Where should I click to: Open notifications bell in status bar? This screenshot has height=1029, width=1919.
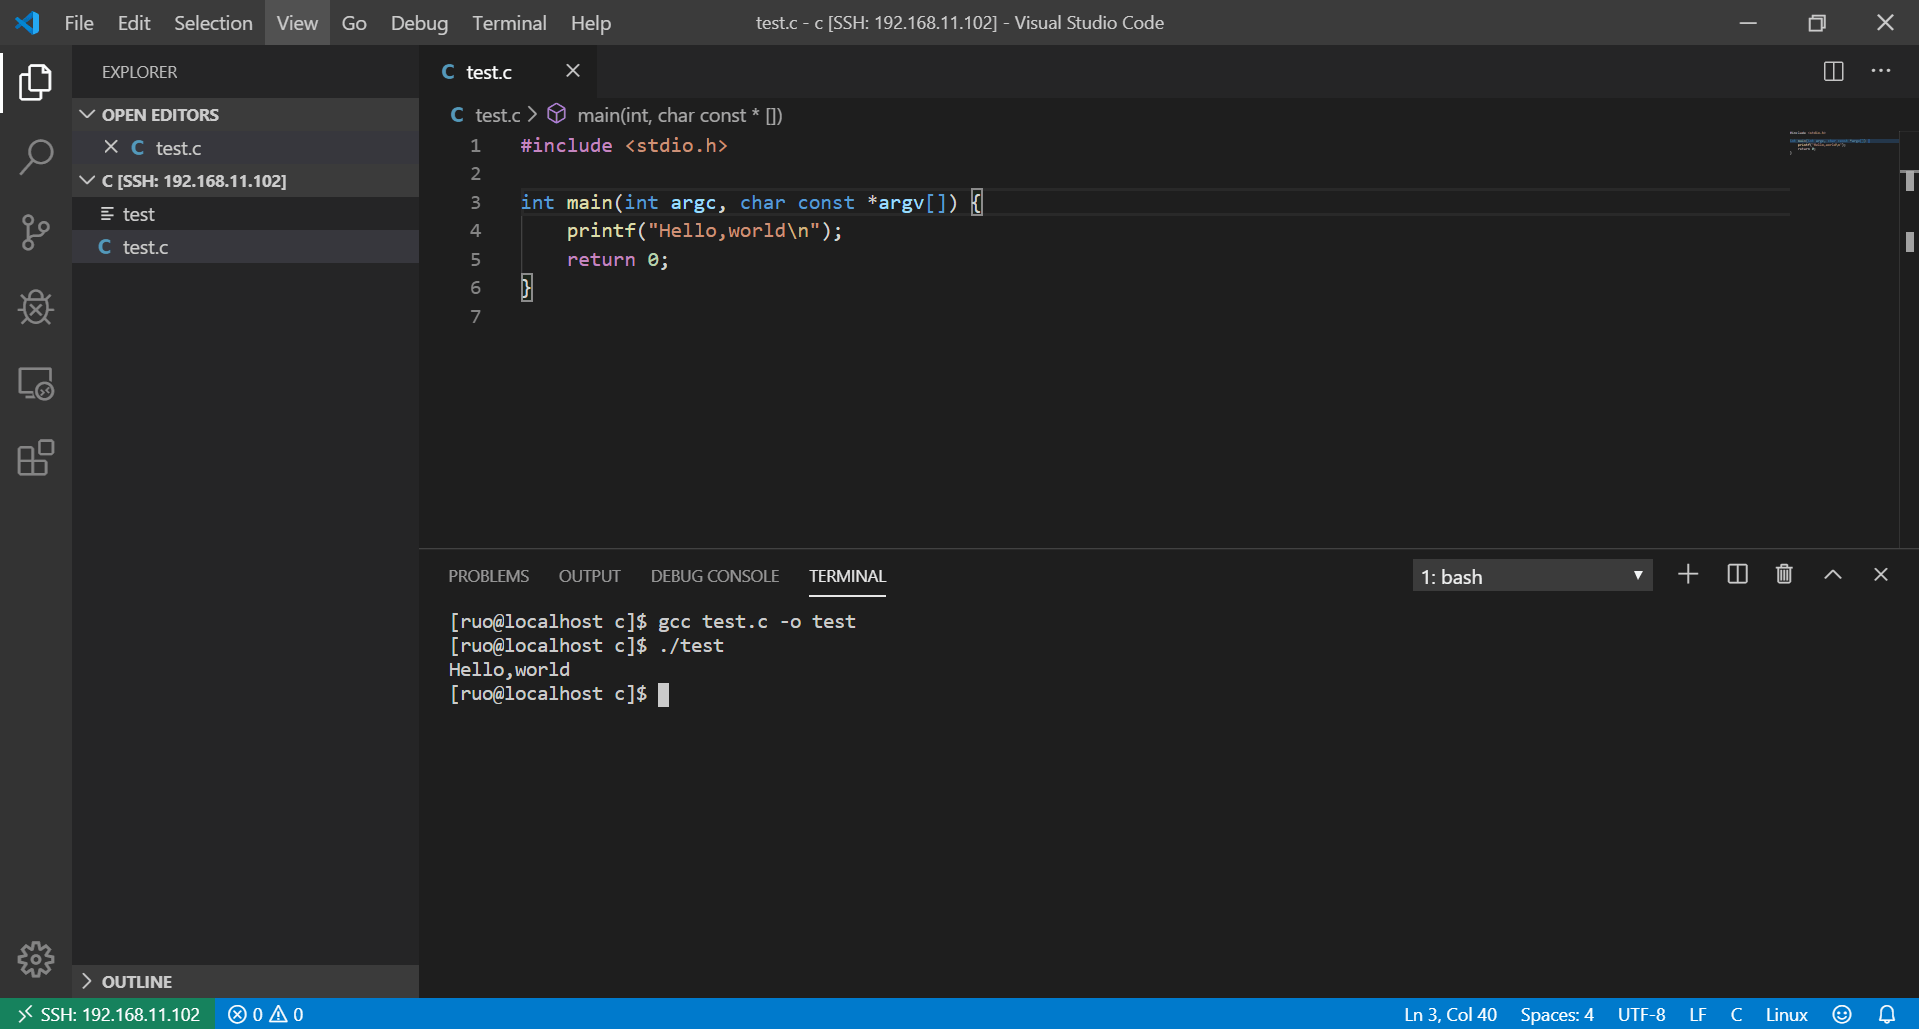pyautogui.click(x=1887, y=1014)
